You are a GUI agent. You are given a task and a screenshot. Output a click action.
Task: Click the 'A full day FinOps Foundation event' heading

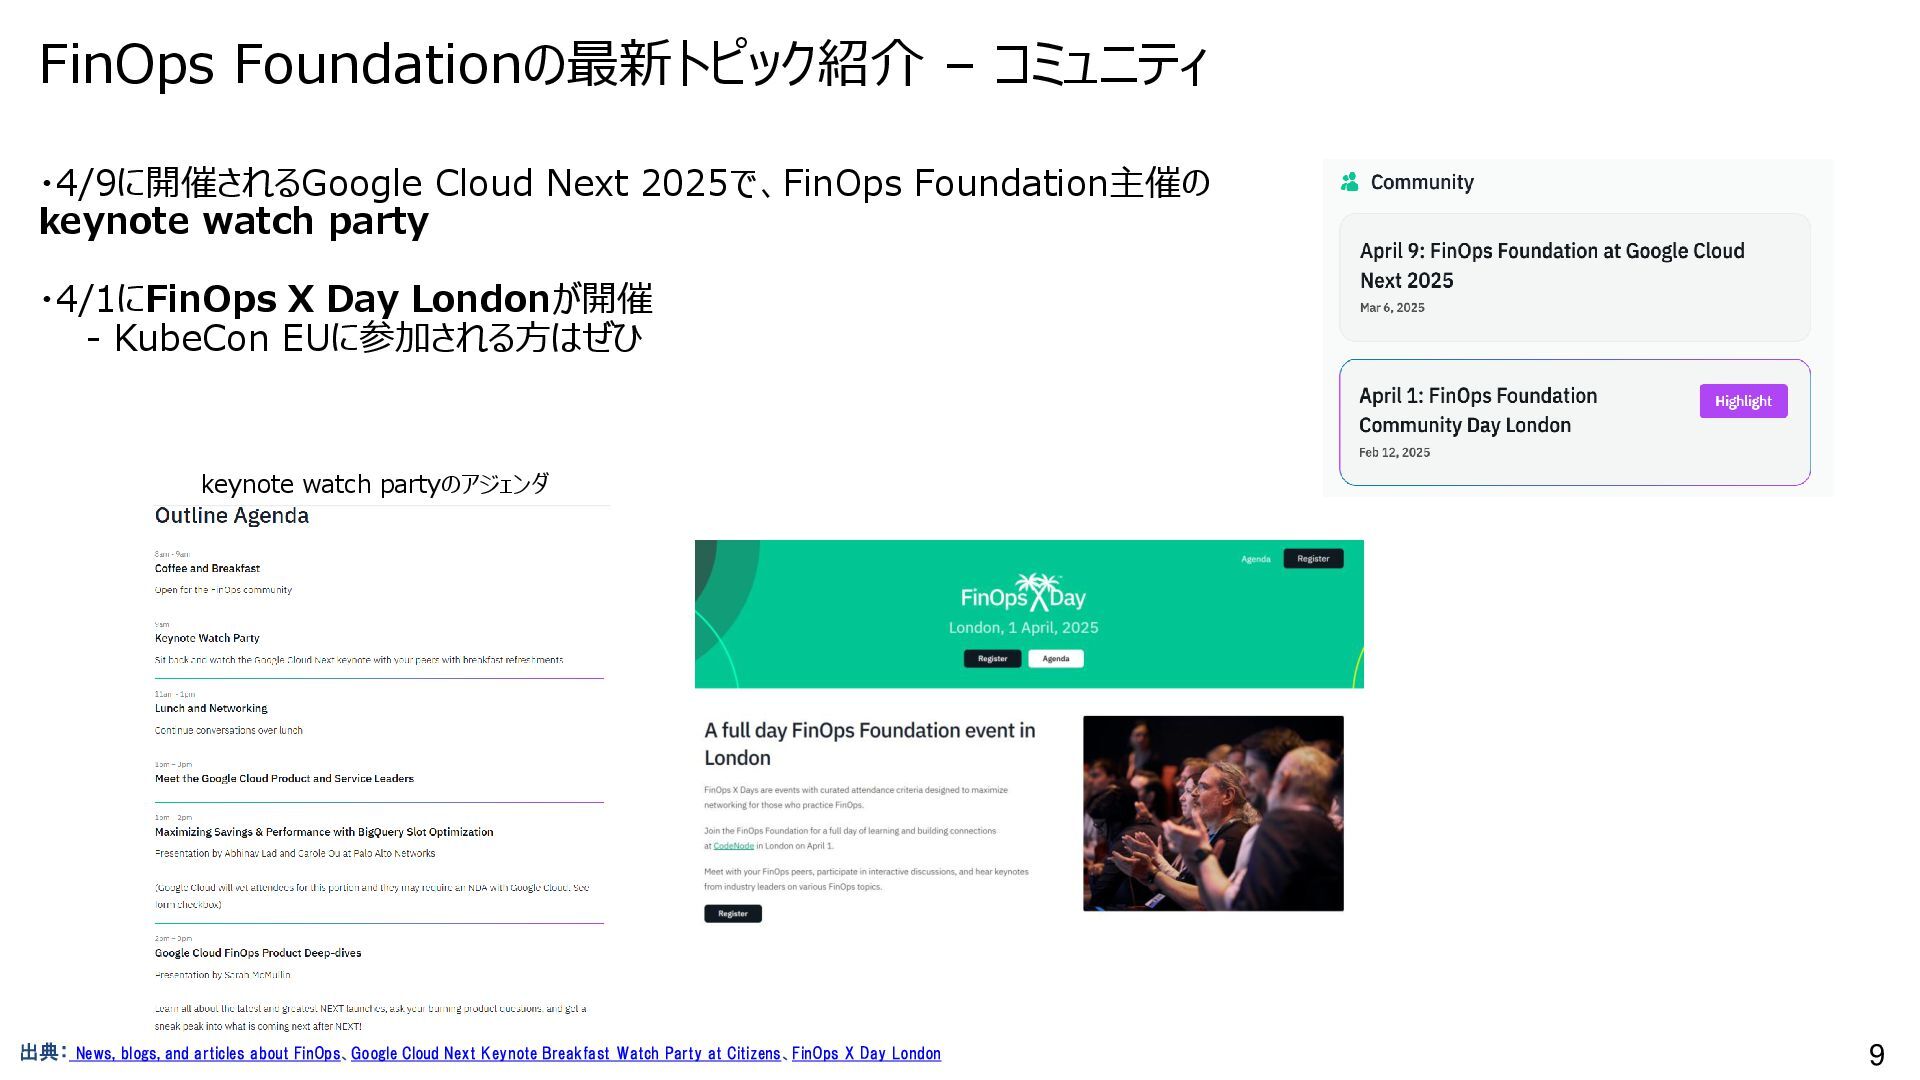(870, 744)
